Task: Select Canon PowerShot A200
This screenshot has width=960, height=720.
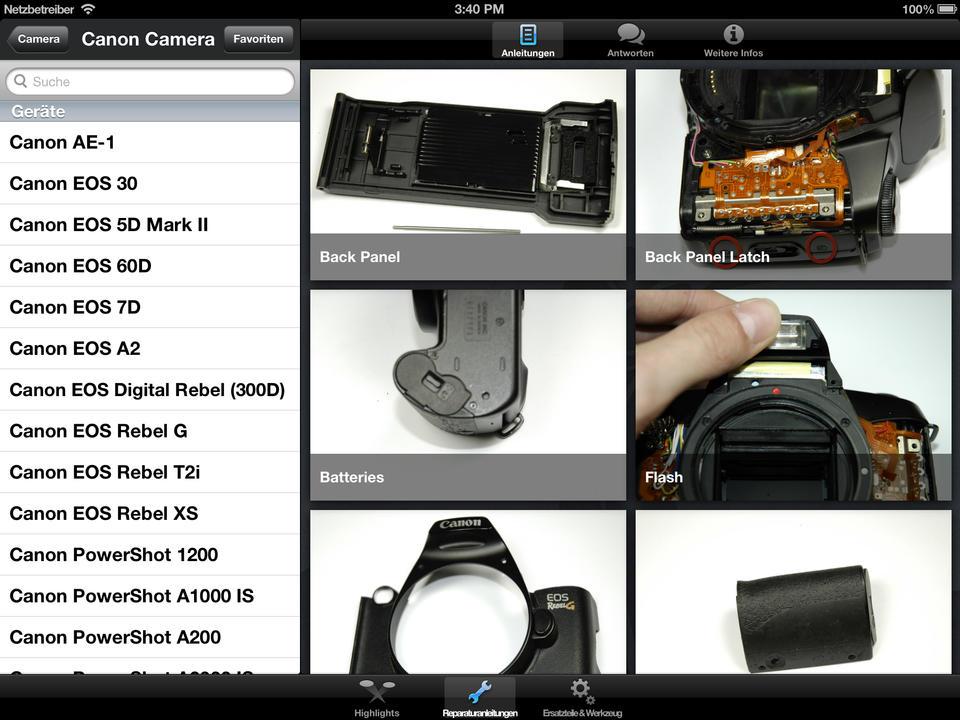Action: (150, 637)
